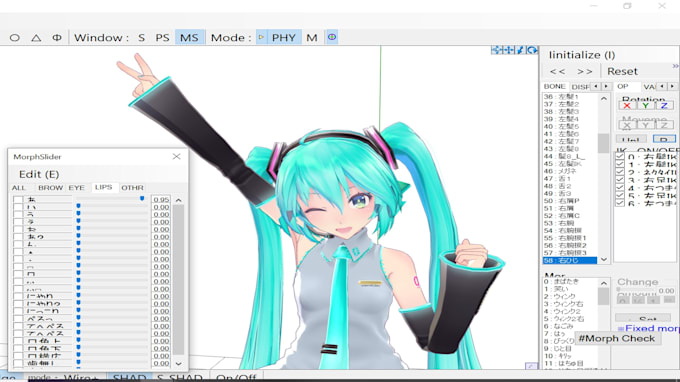Click the MorphSlider list scroll-down arrow
Image resolution: width=680 pixels, height=382 pixels.
[178, 363]
